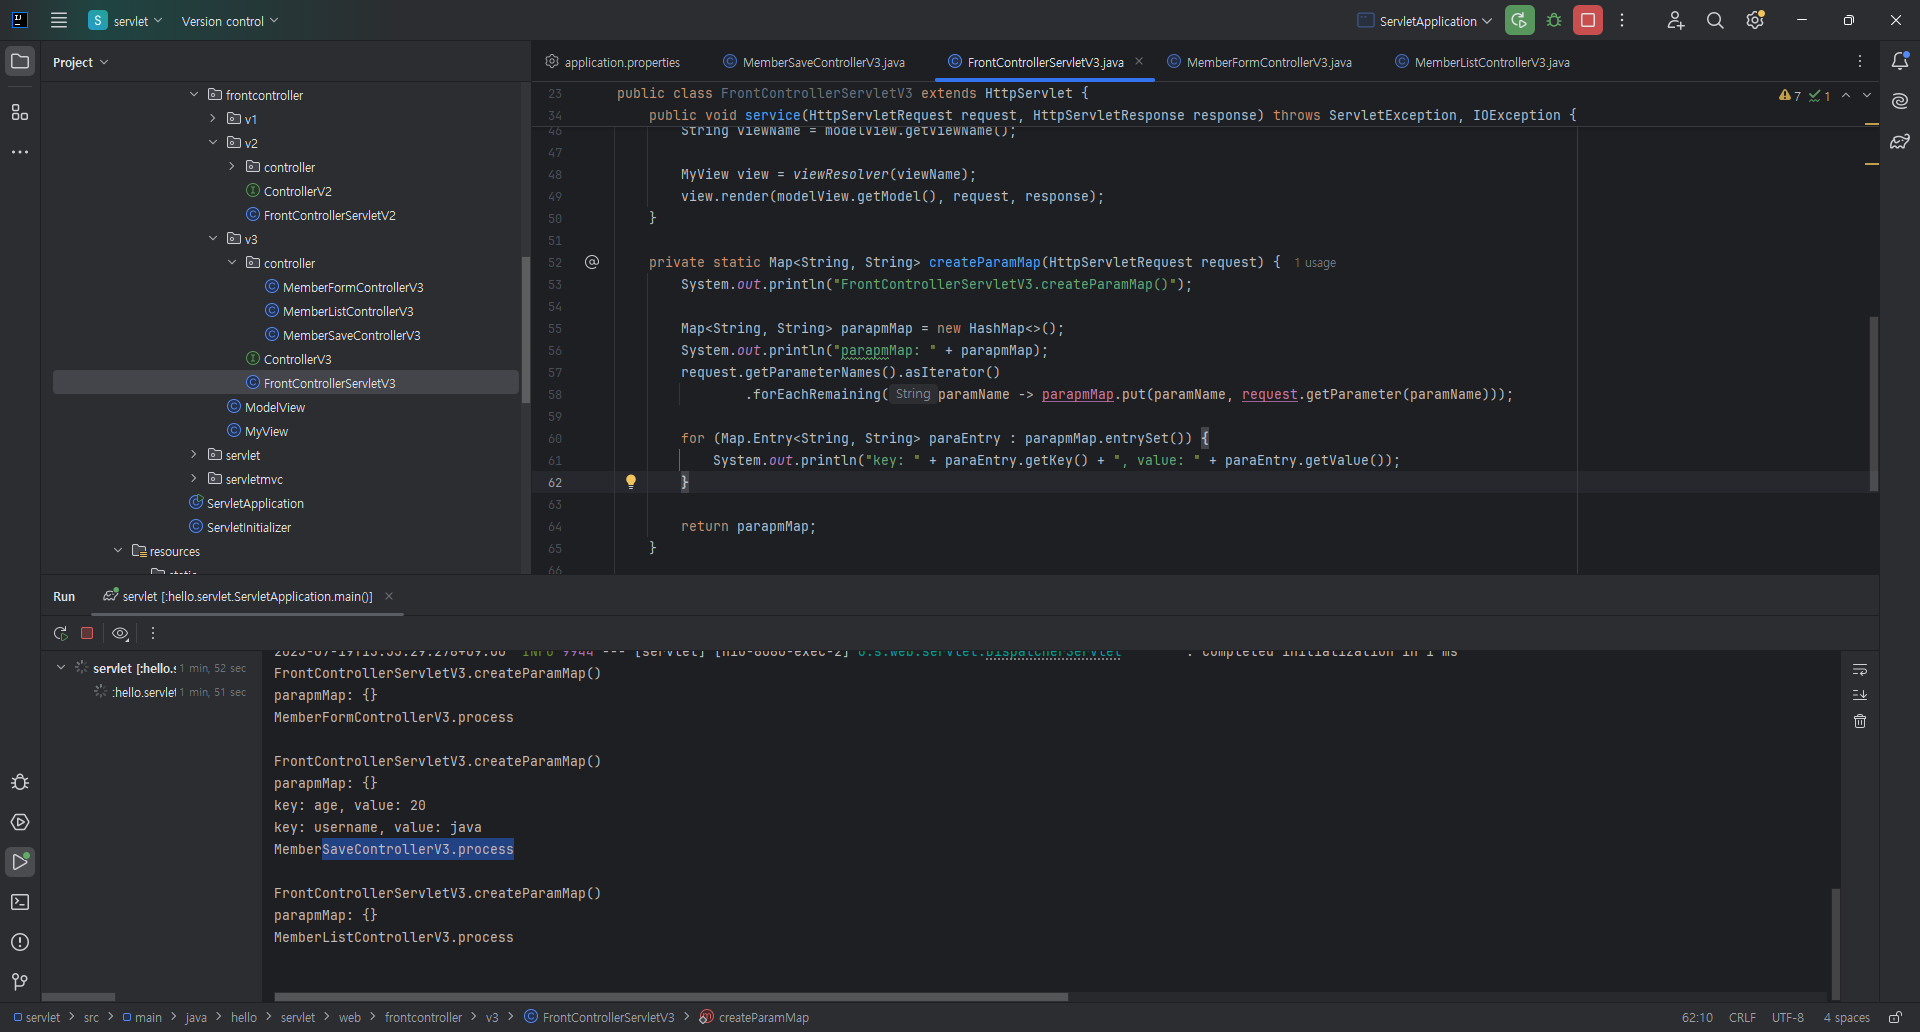The image size is (1920, 1032).
Task: Open the Terminal tool window
Action: tap(20, 902)
